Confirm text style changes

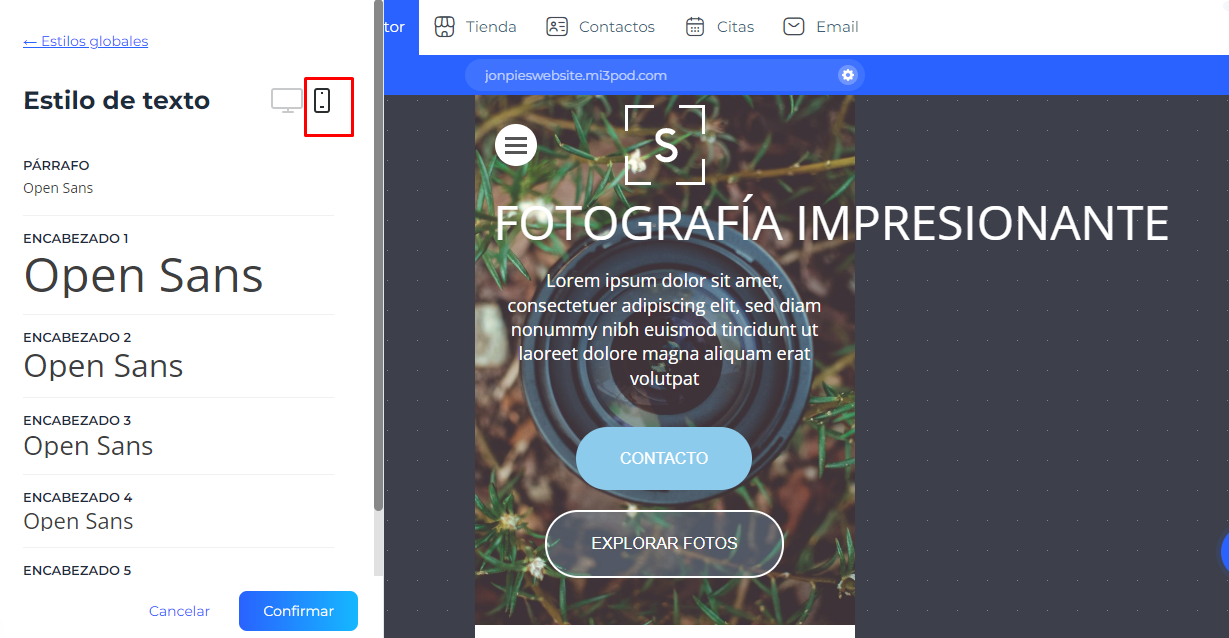(x=298, y=611)
